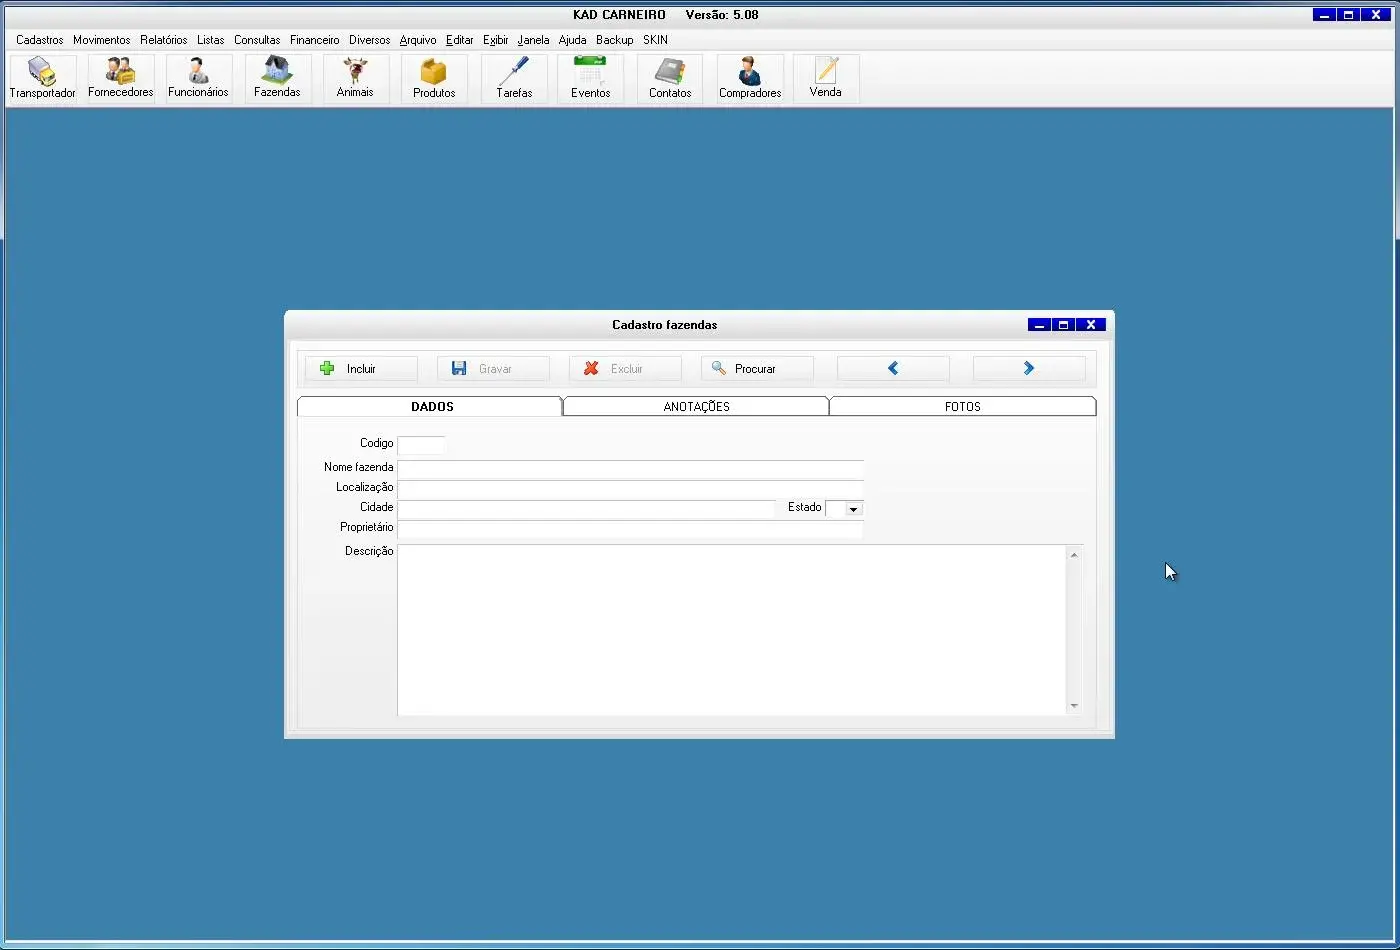The height and width of the screenshot is (950, 1400).
Task: Expand the Estado dropdown arrow
Action: point(853,509)
